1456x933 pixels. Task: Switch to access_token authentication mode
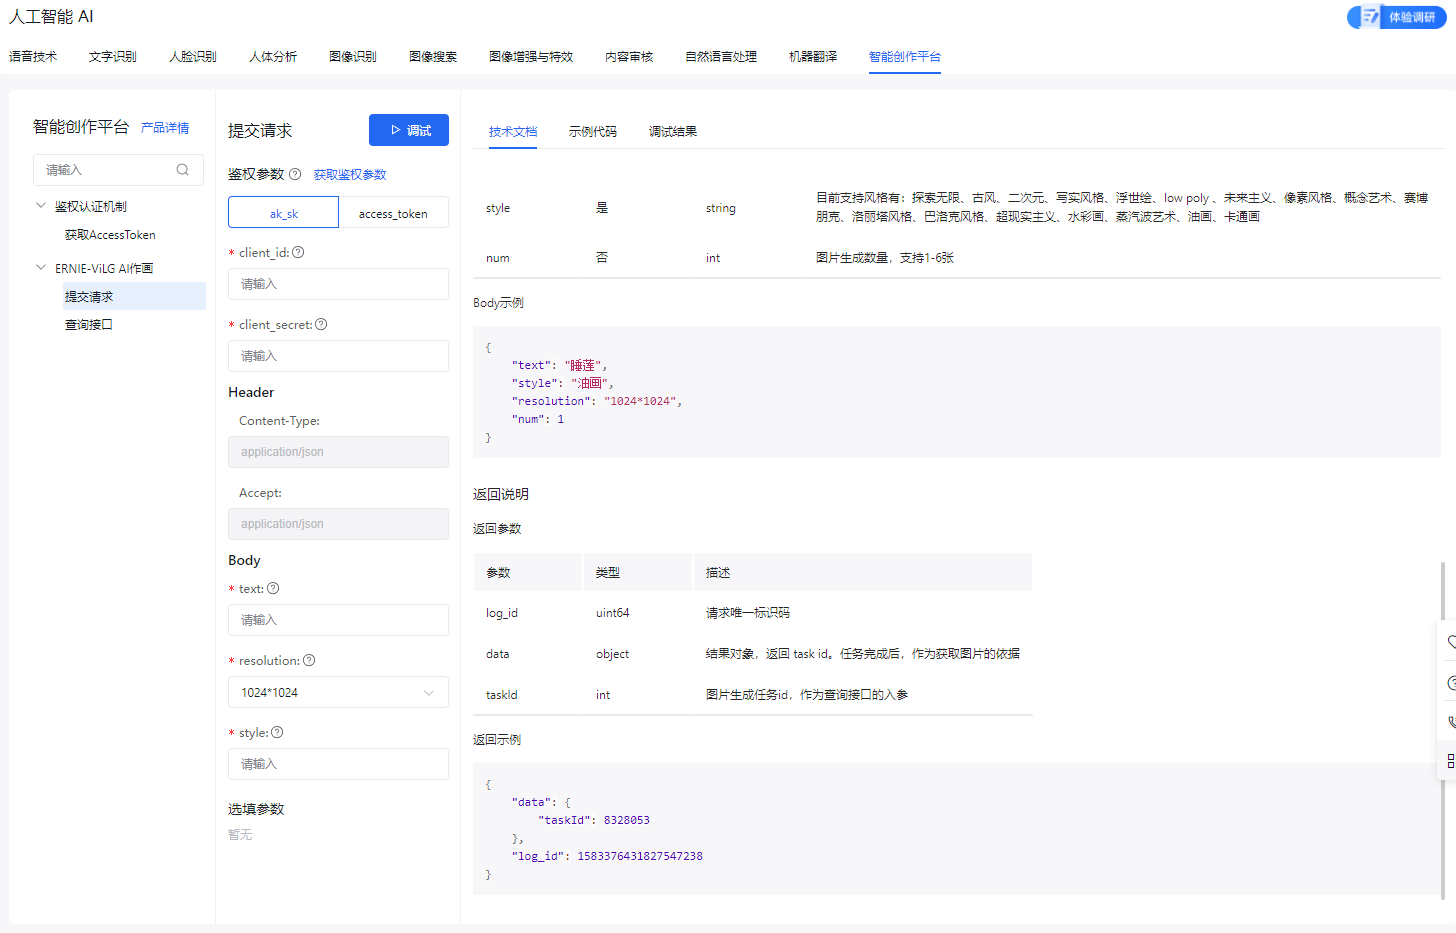[x=393, y=213]
